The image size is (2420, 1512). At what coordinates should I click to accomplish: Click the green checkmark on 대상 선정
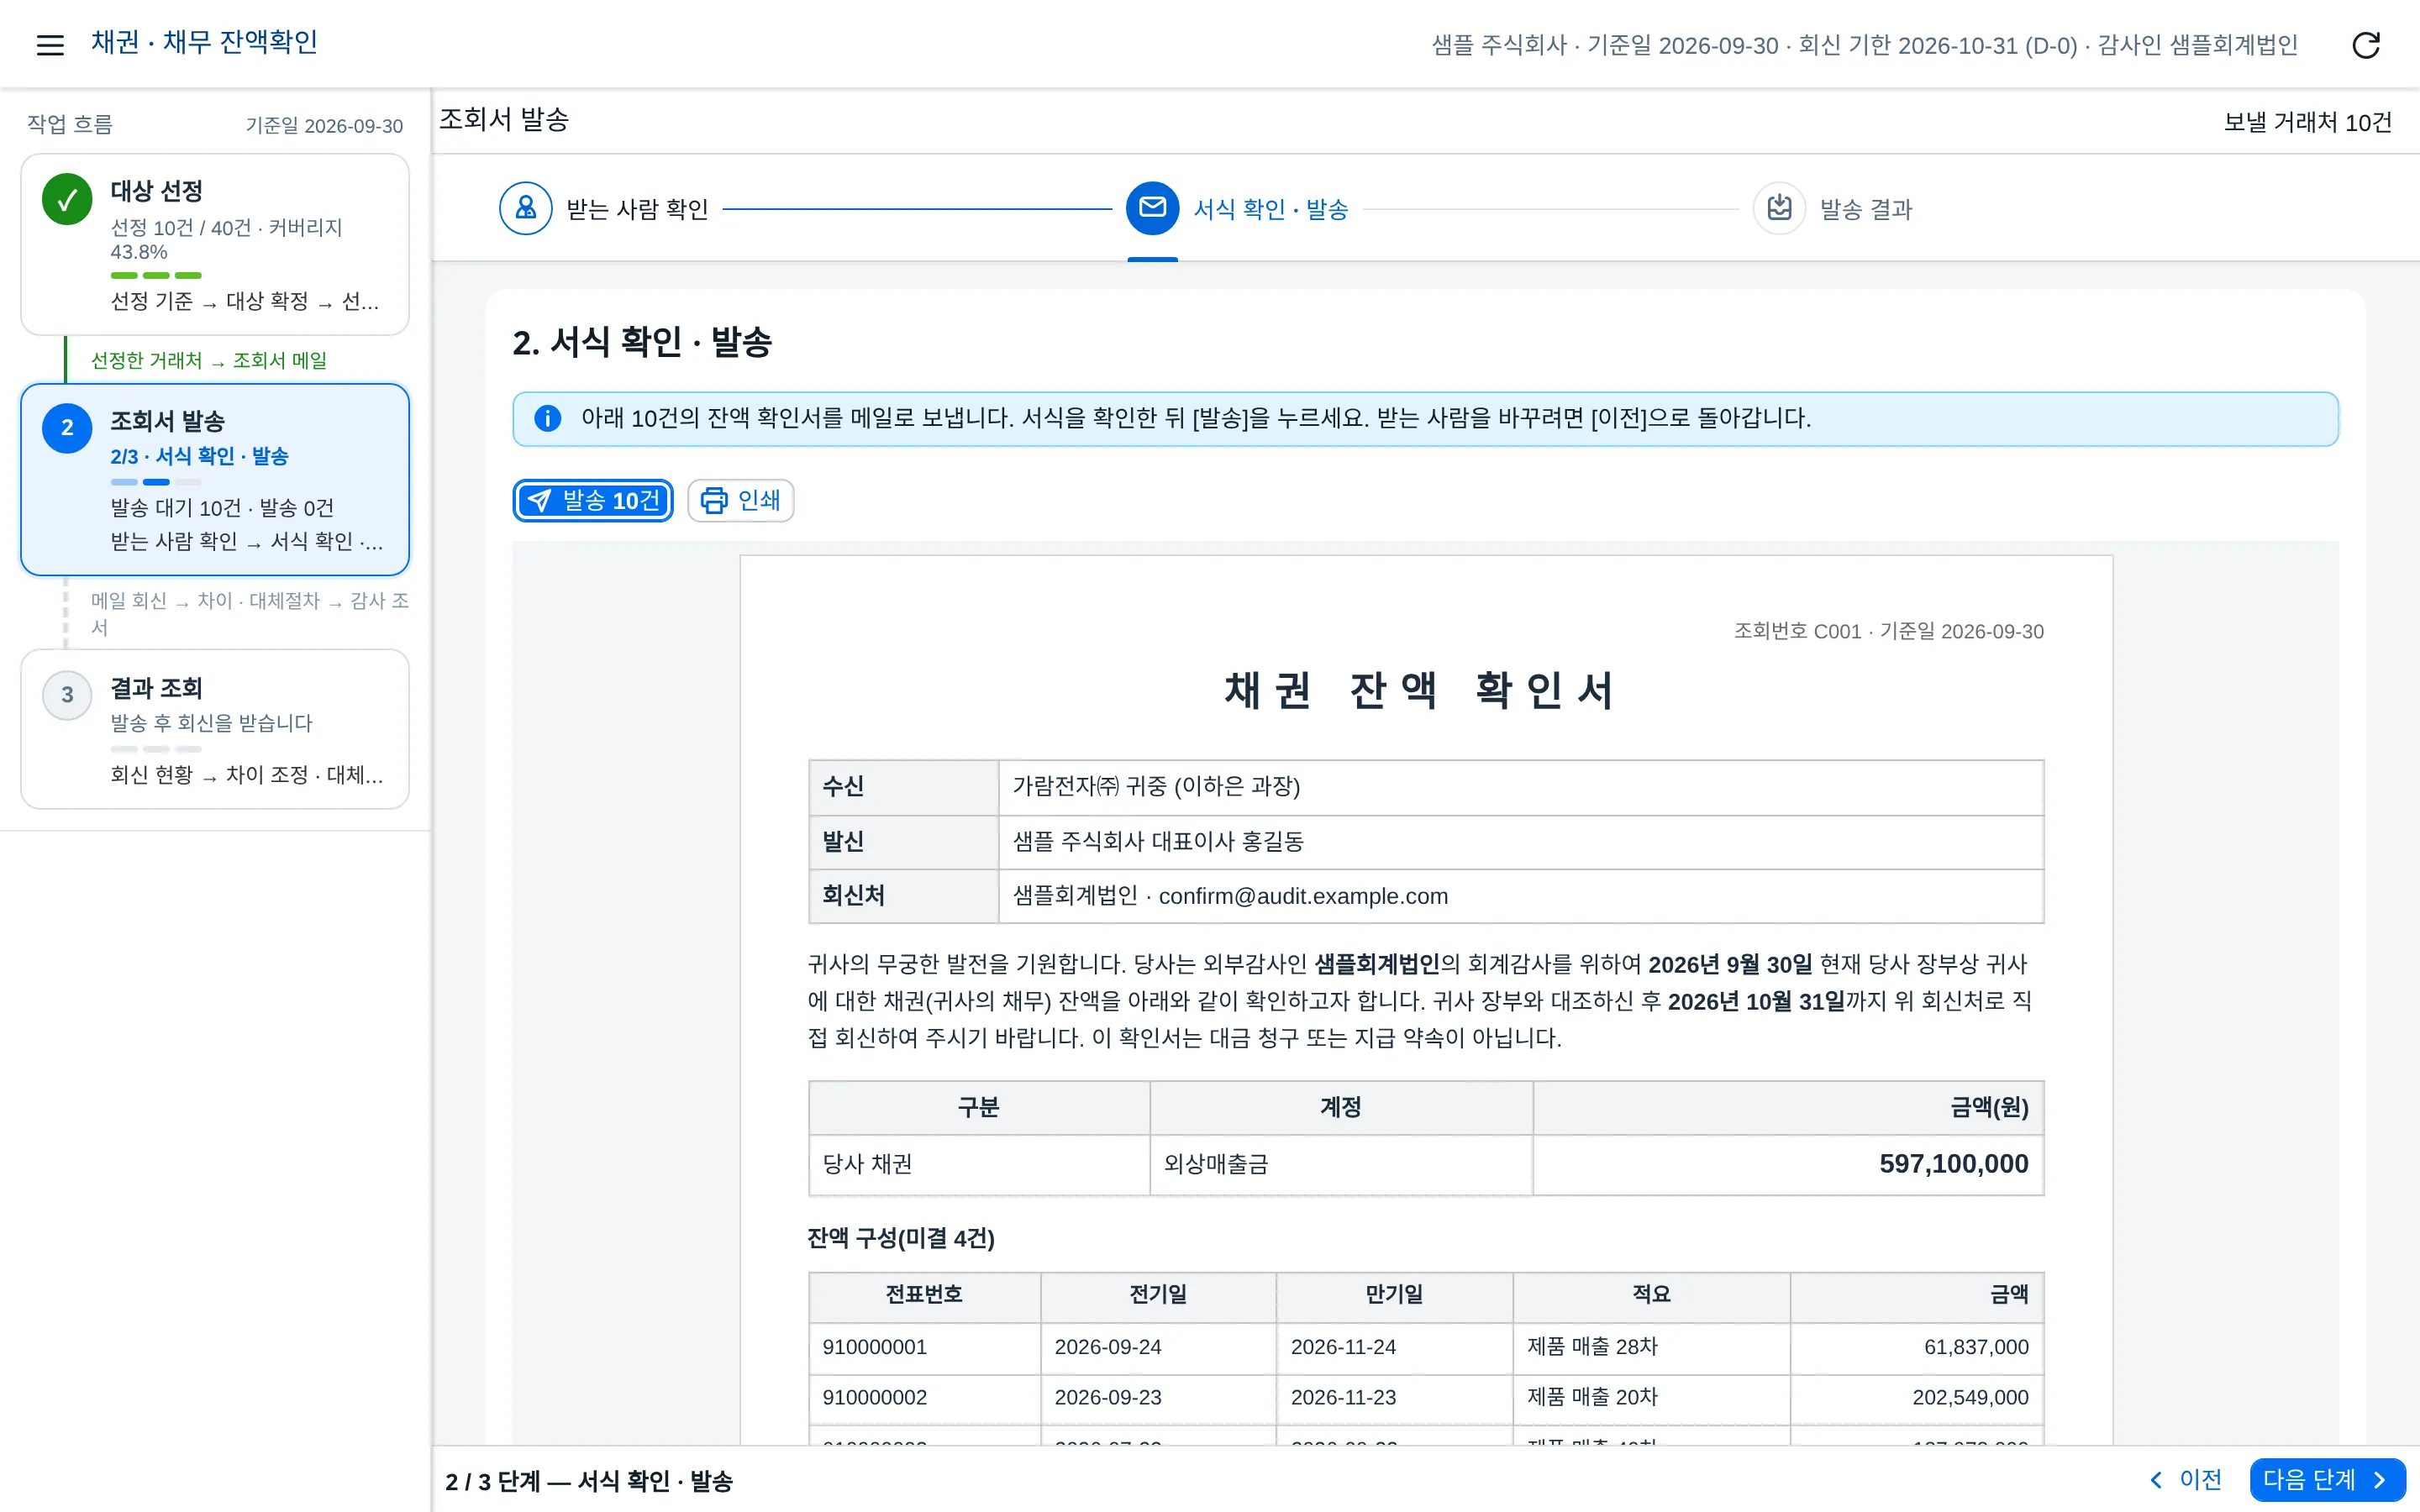click(67, 199)
